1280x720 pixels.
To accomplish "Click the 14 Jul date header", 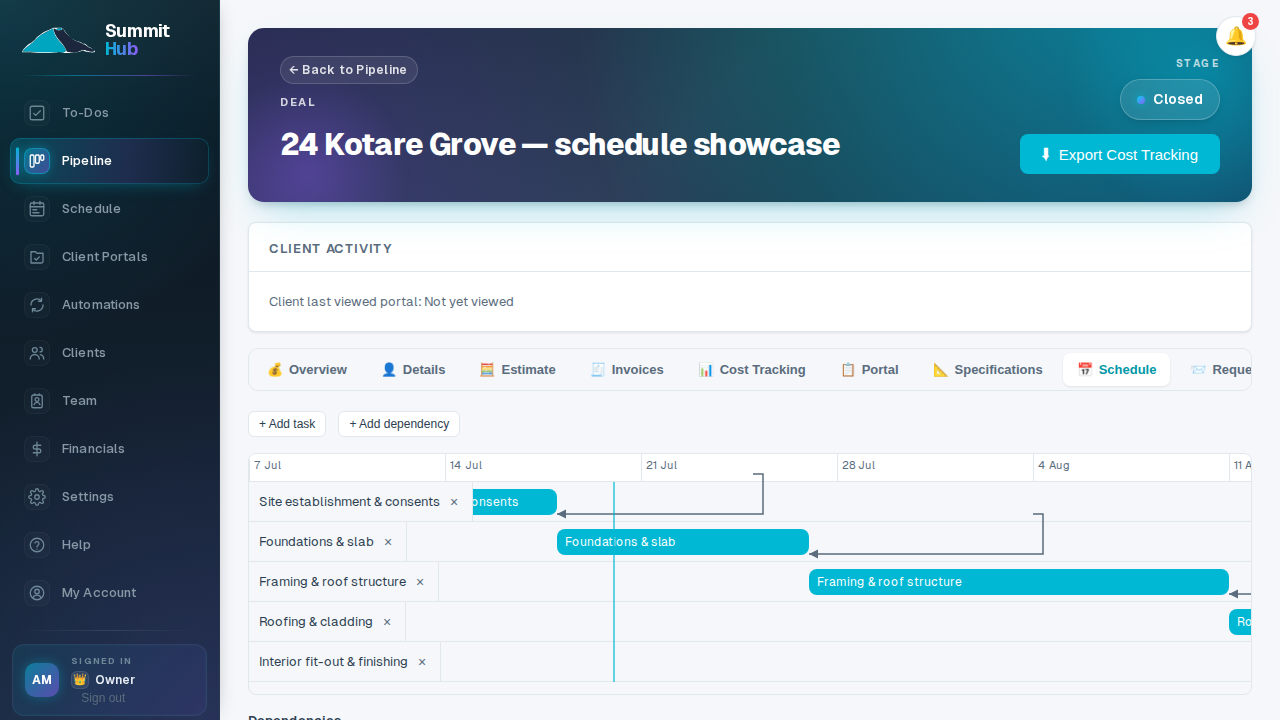I will [x=466, y=466].
